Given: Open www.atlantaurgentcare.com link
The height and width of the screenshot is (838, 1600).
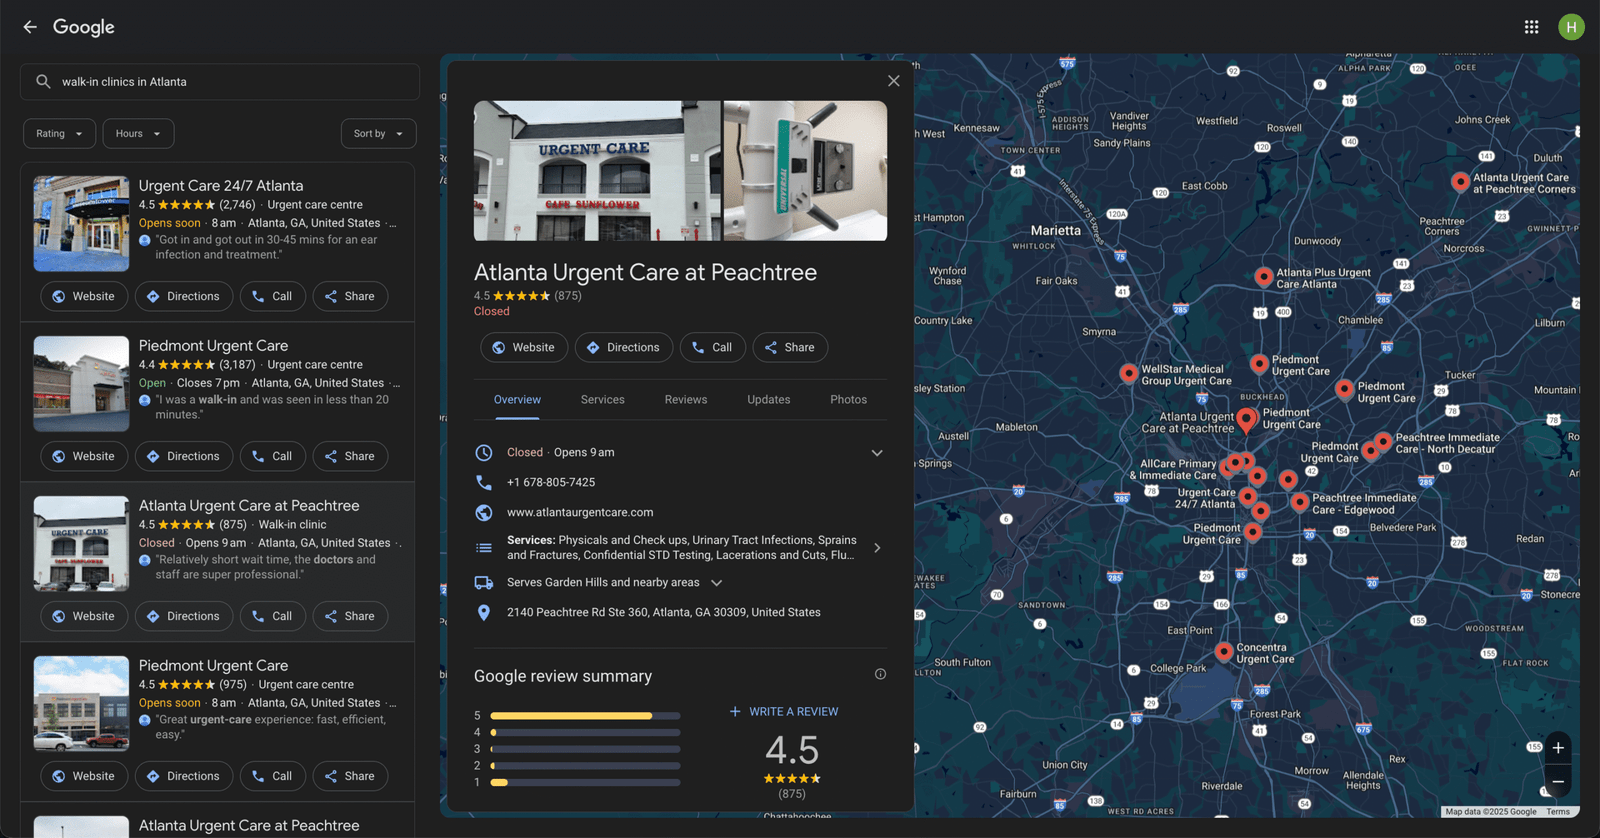Looking at the screenshot, I should click(580, 513).
